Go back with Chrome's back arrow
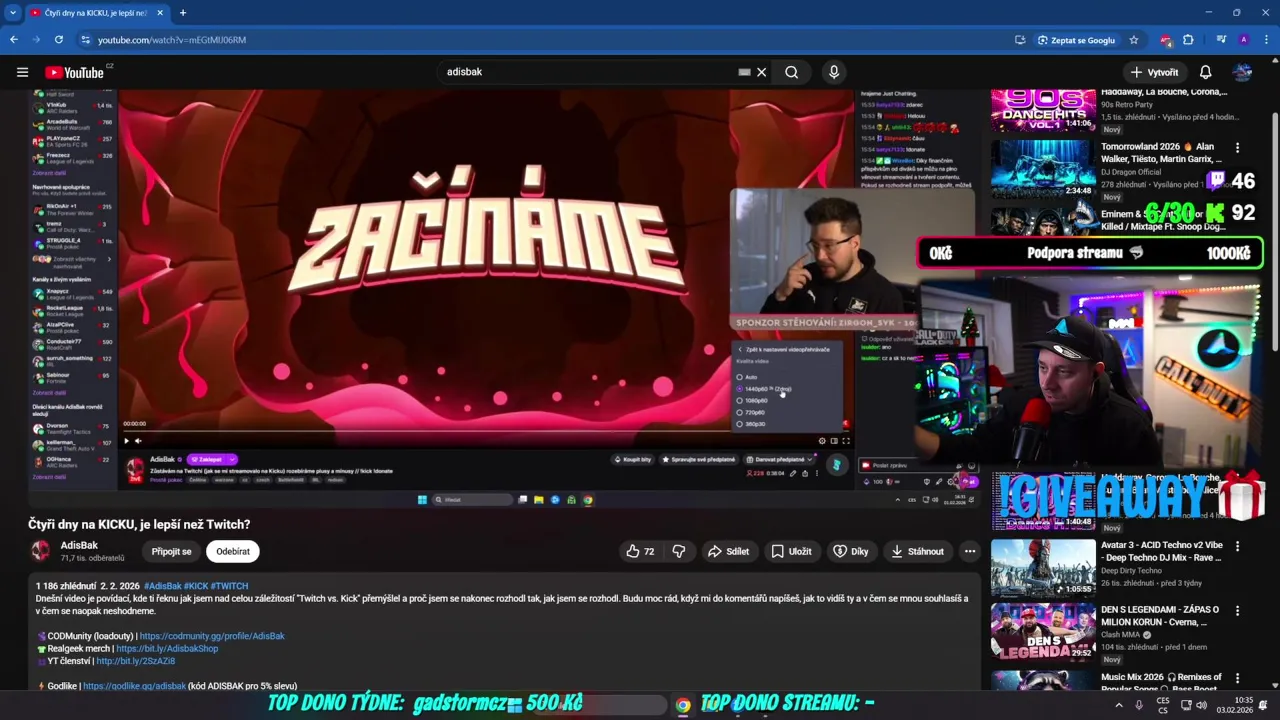 coord(14,40)
